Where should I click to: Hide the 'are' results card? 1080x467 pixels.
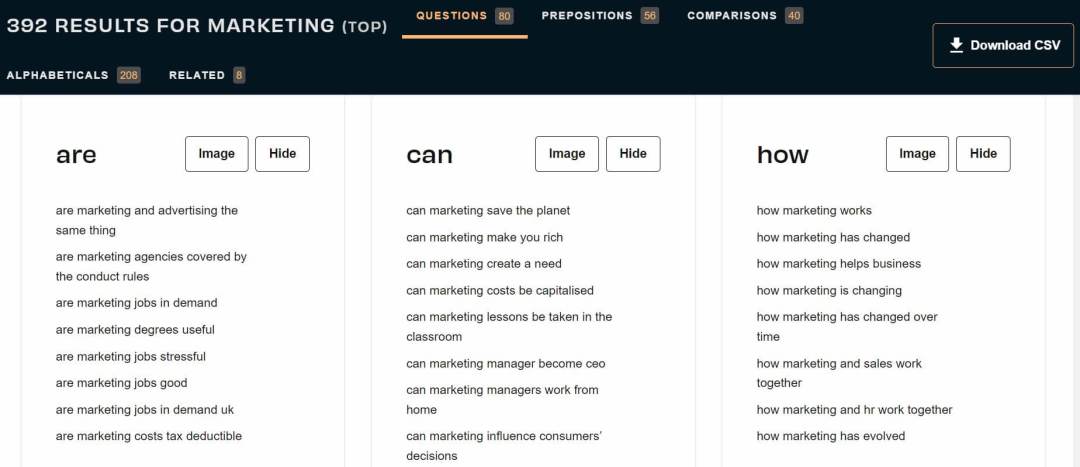(x=282, y=154)
